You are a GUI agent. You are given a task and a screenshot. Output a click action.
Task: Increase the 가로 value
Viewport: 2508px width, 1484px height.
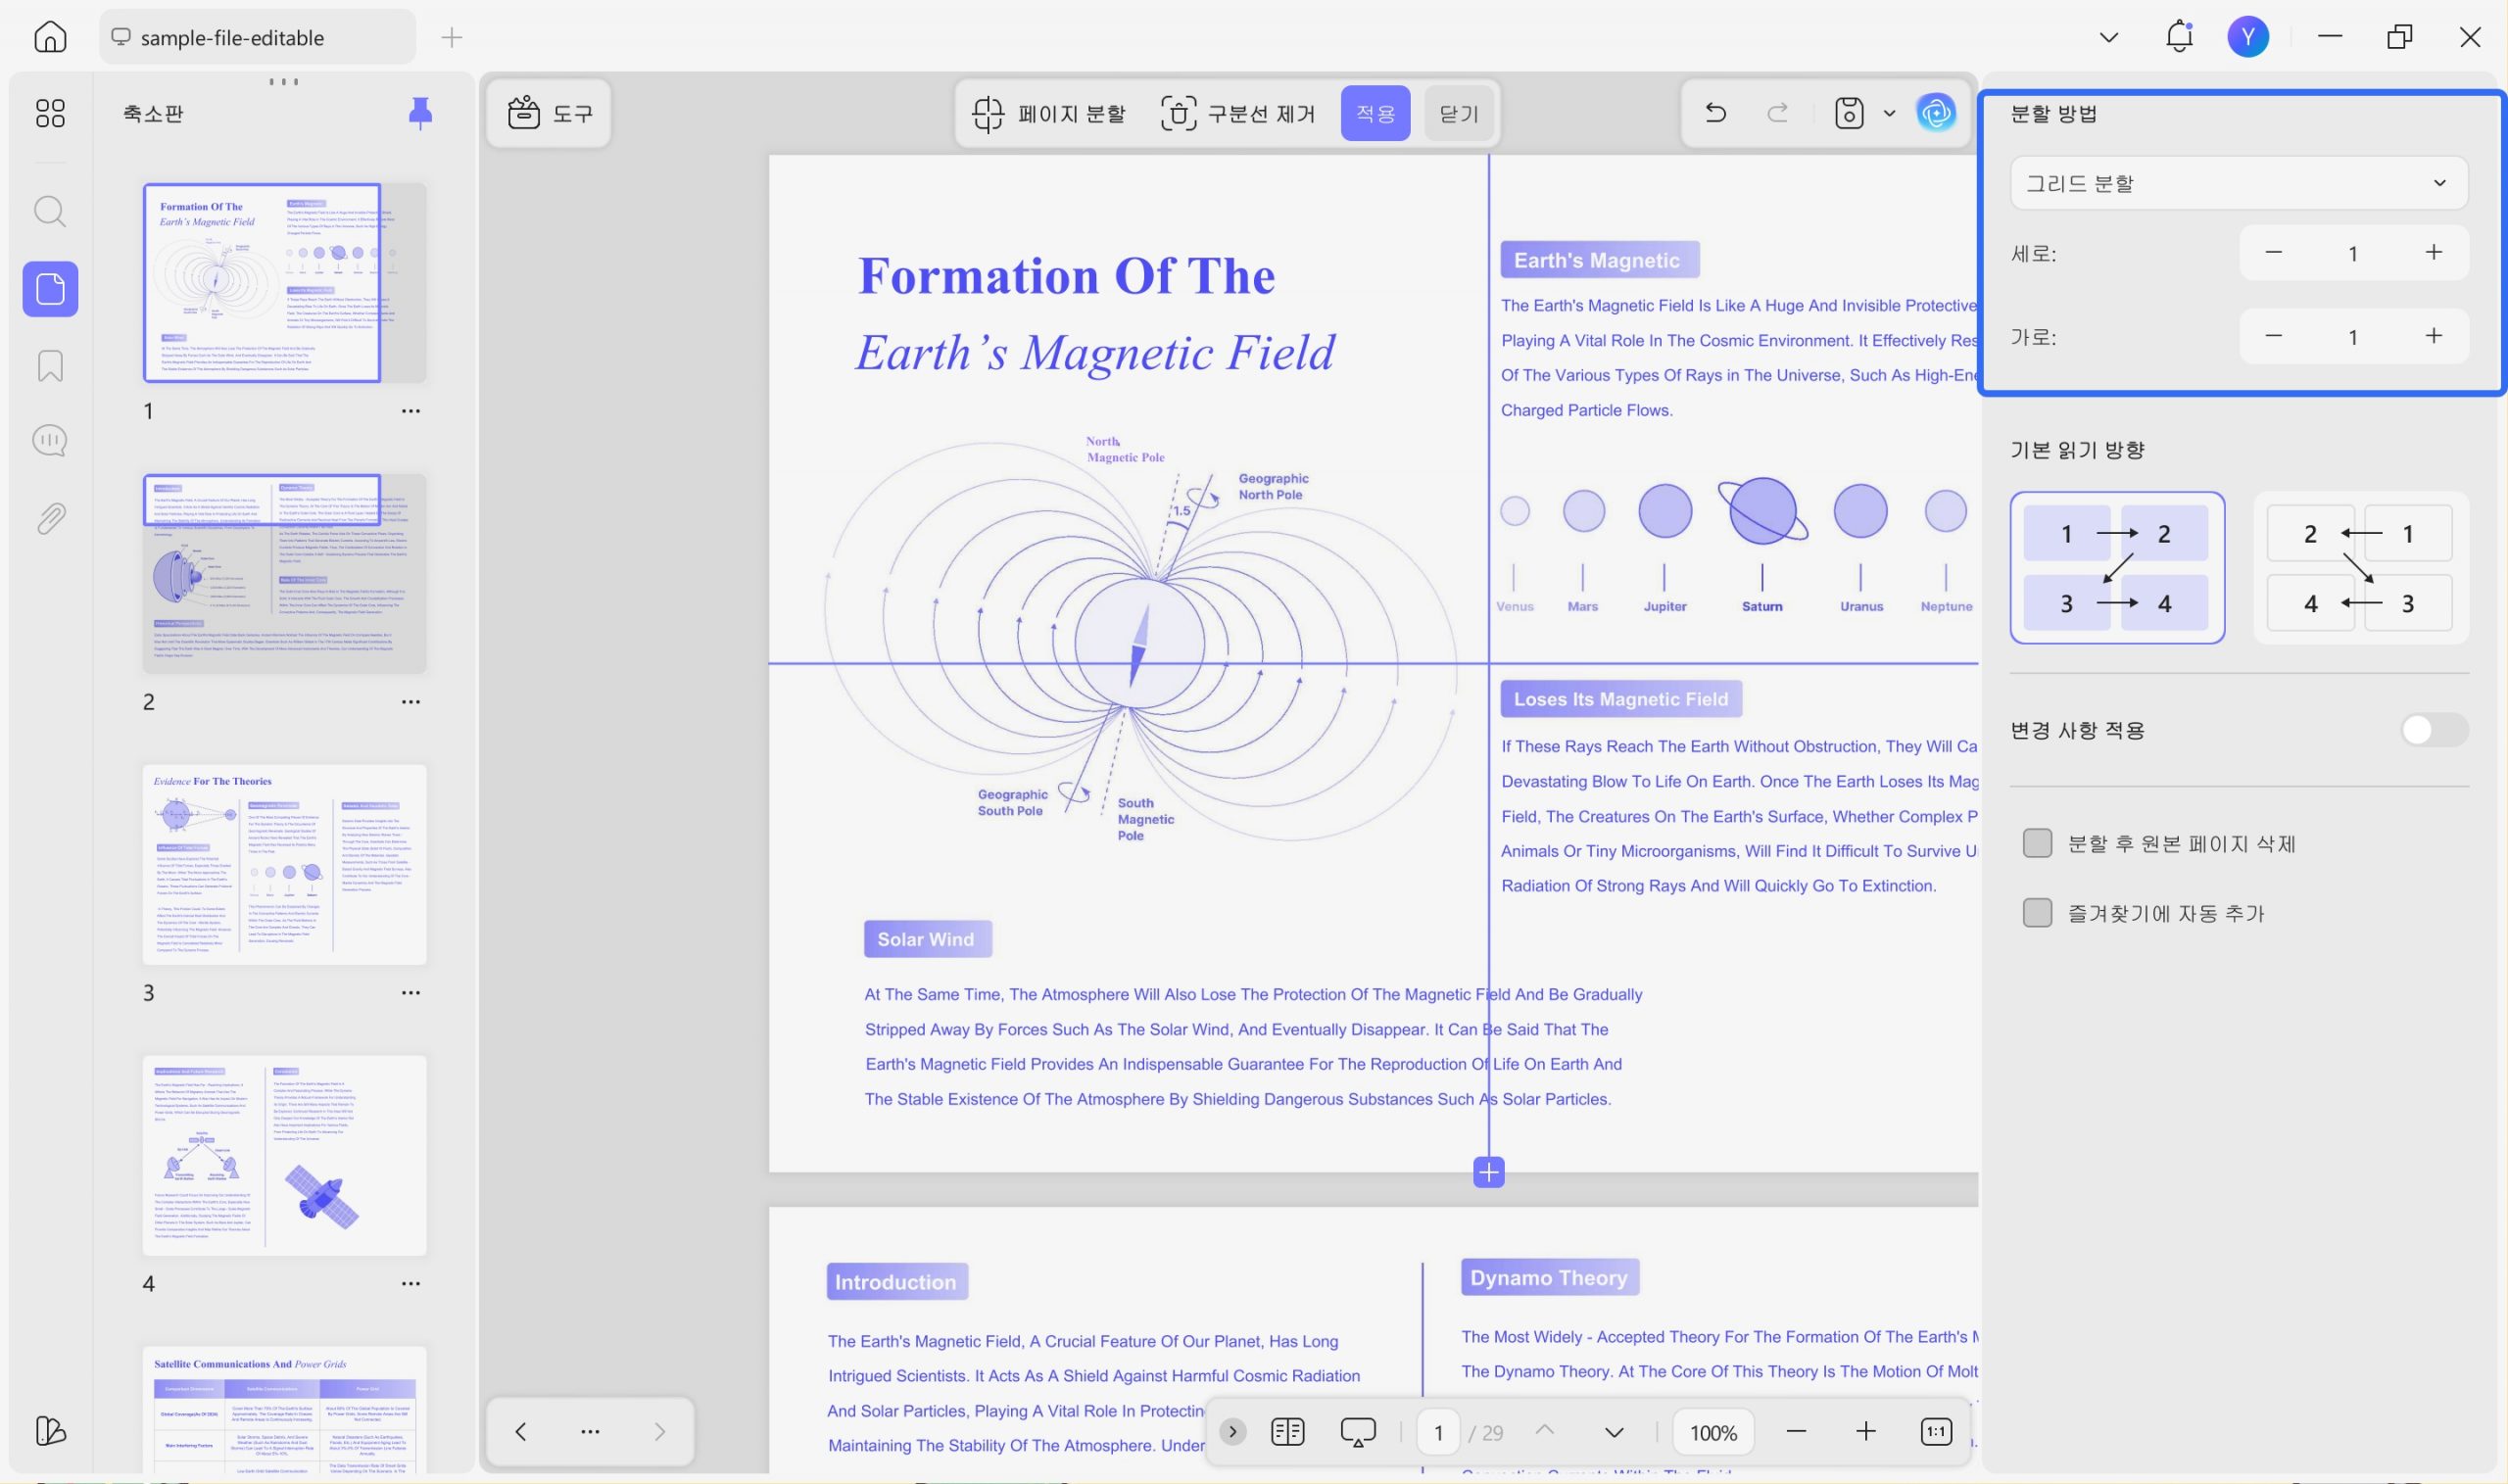tap(2433, 336)
